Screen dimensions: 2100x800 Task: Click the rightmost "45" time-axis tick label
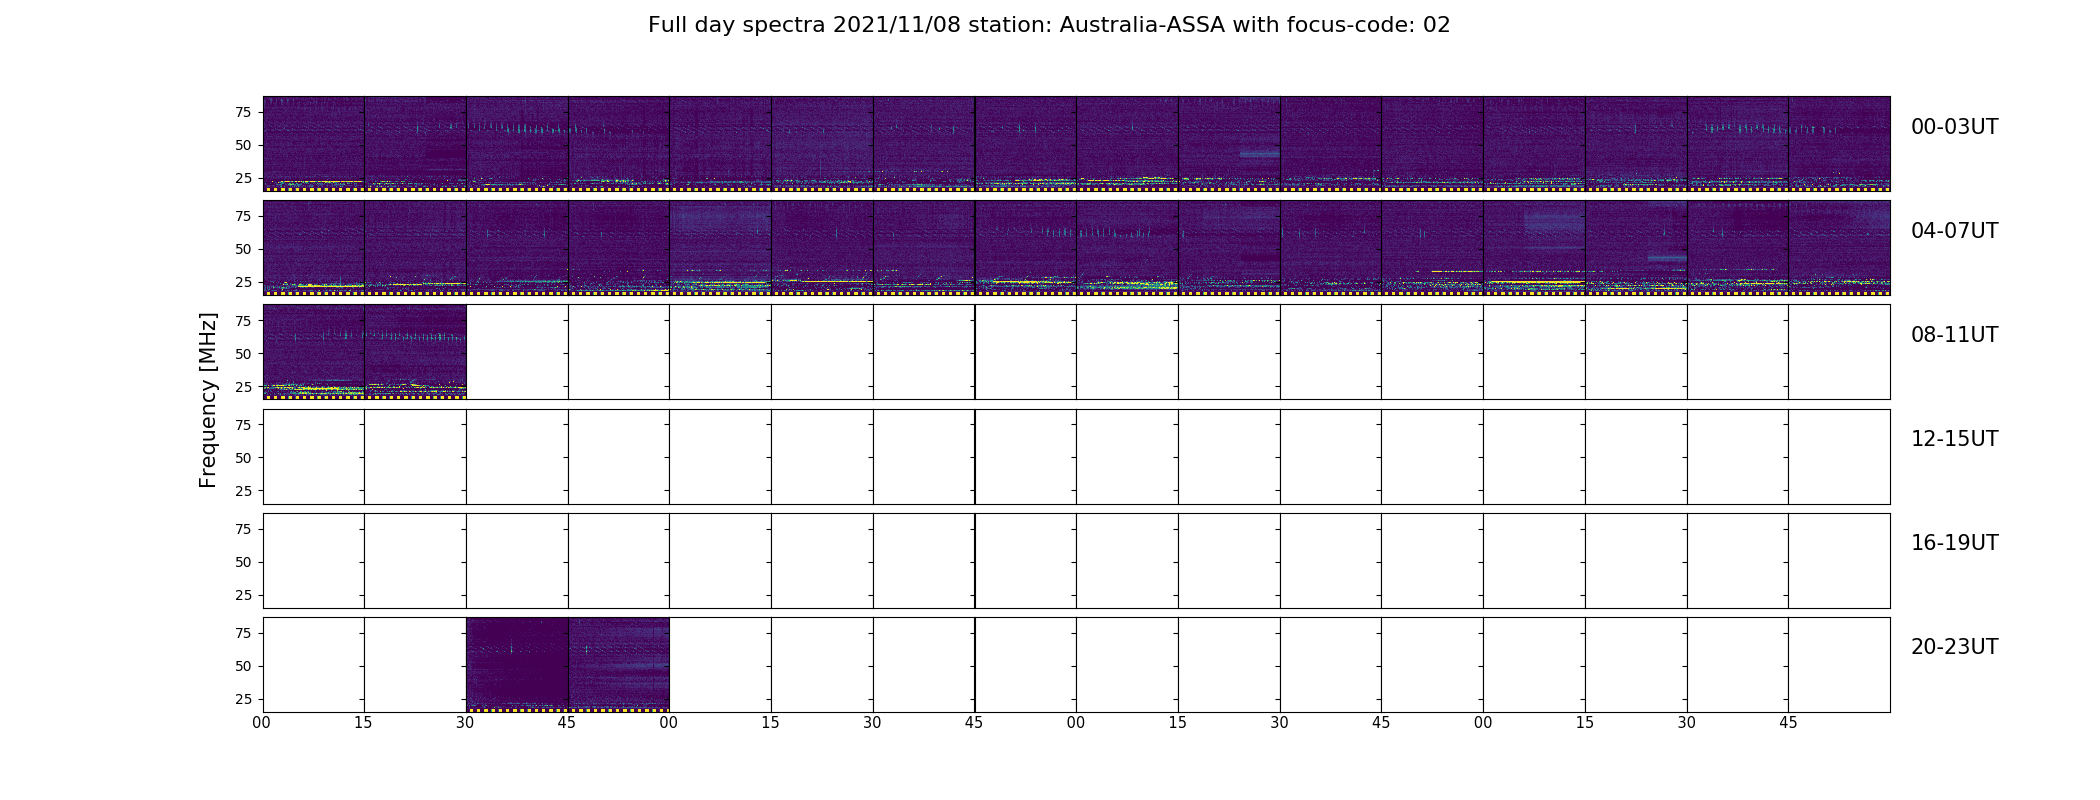[1788, 723]
